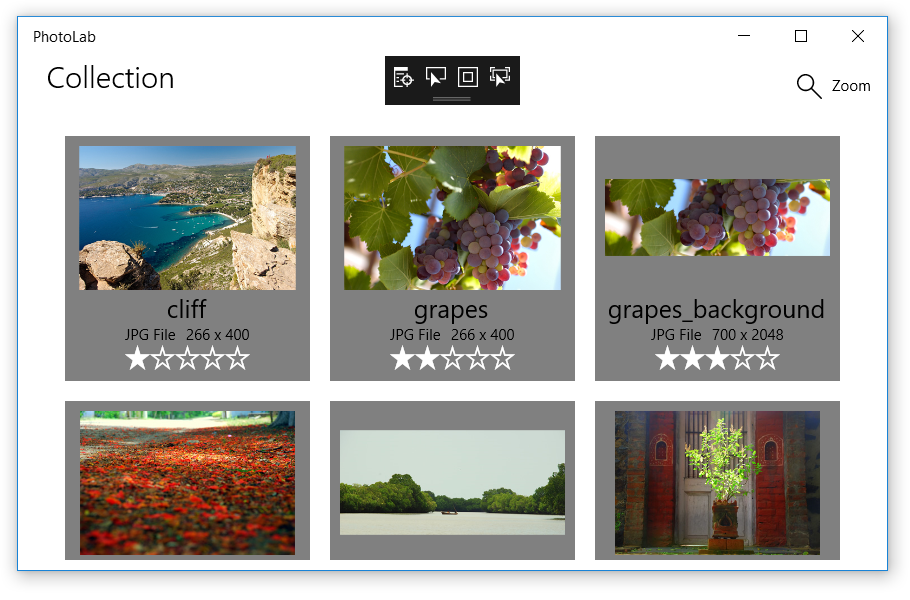
Task: Click the Zoom button label
Action: pyautogui.click(x=851, y=86)
